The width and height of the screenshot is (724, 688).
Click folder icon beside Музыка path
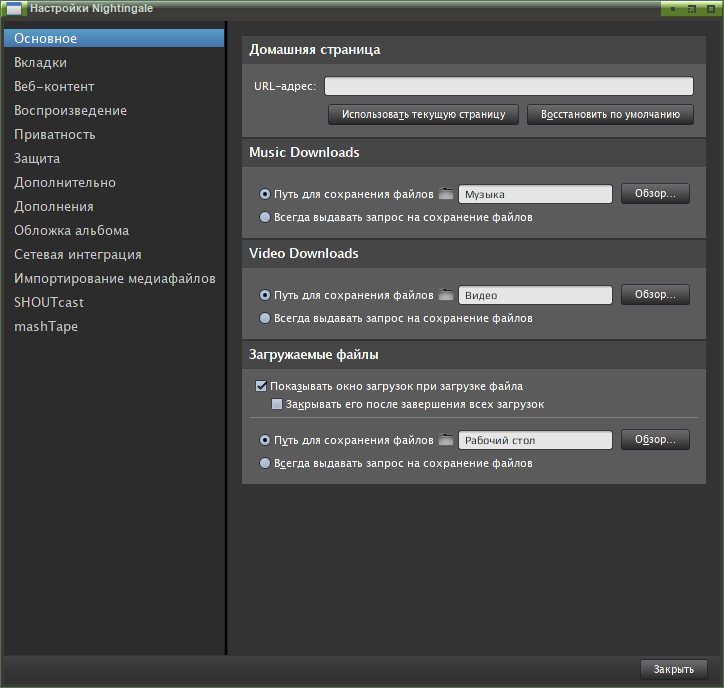click(446, 193)
